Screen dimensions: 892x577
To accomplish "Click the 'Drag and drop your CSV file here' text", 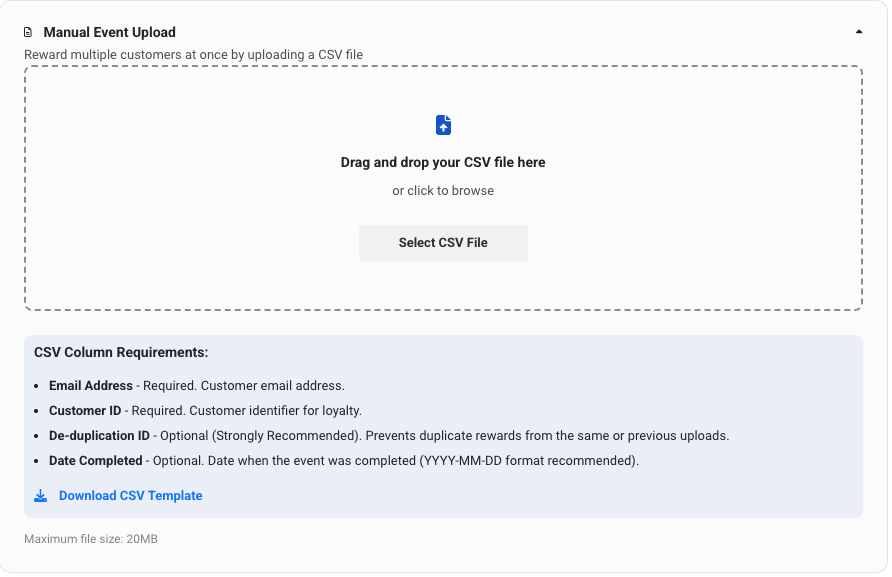I will pyautogui.click(x=443, y=162).
